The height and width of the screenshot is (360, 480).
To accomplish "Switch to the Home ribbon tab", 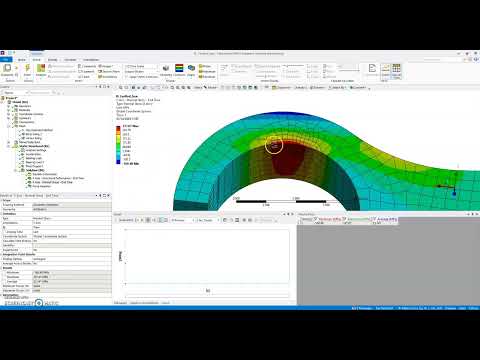I will point(22,60).
